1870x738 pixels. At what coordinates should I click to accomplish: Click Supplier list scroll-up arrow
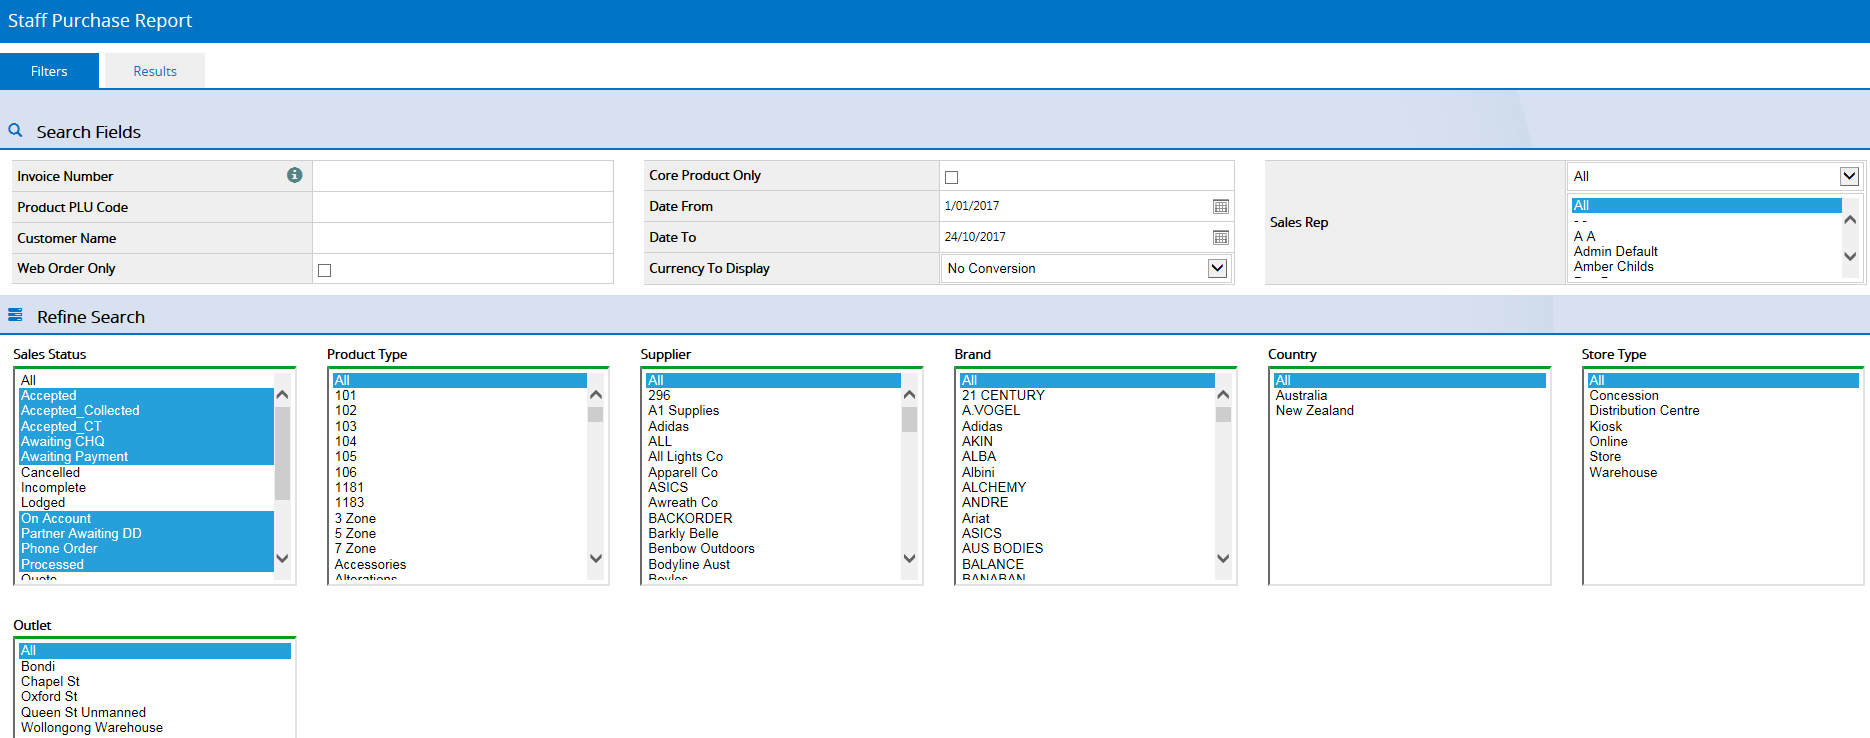coord(909,395)
